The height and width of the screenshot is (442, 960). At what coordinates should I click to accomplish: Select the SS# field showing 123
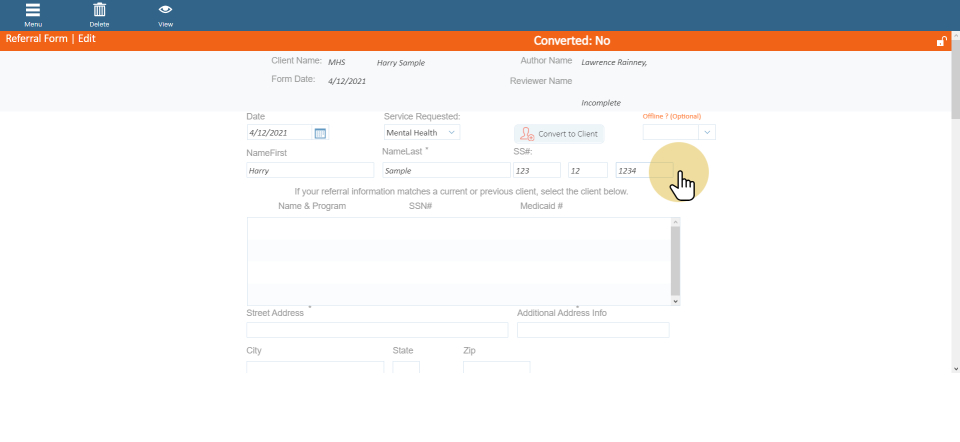pyautogui.click(x=536, y=171)
